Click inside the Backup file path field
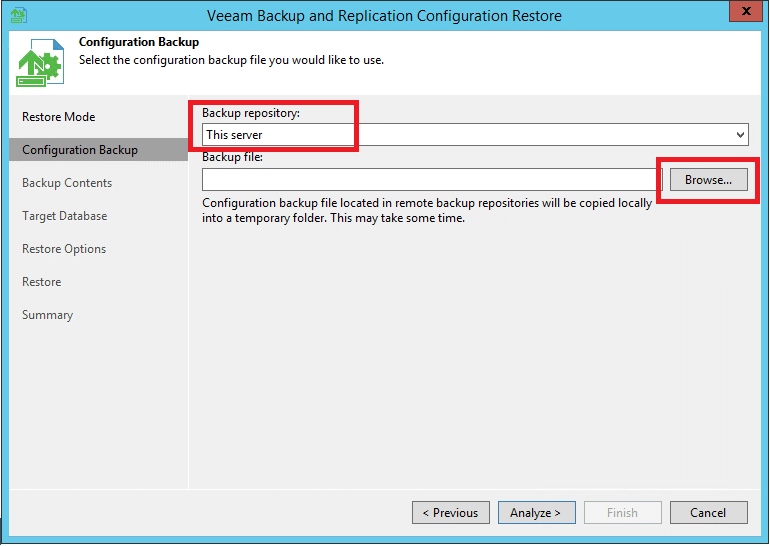Screen dimensions: 770x546 pyautogui.click(x=432, y=180)
